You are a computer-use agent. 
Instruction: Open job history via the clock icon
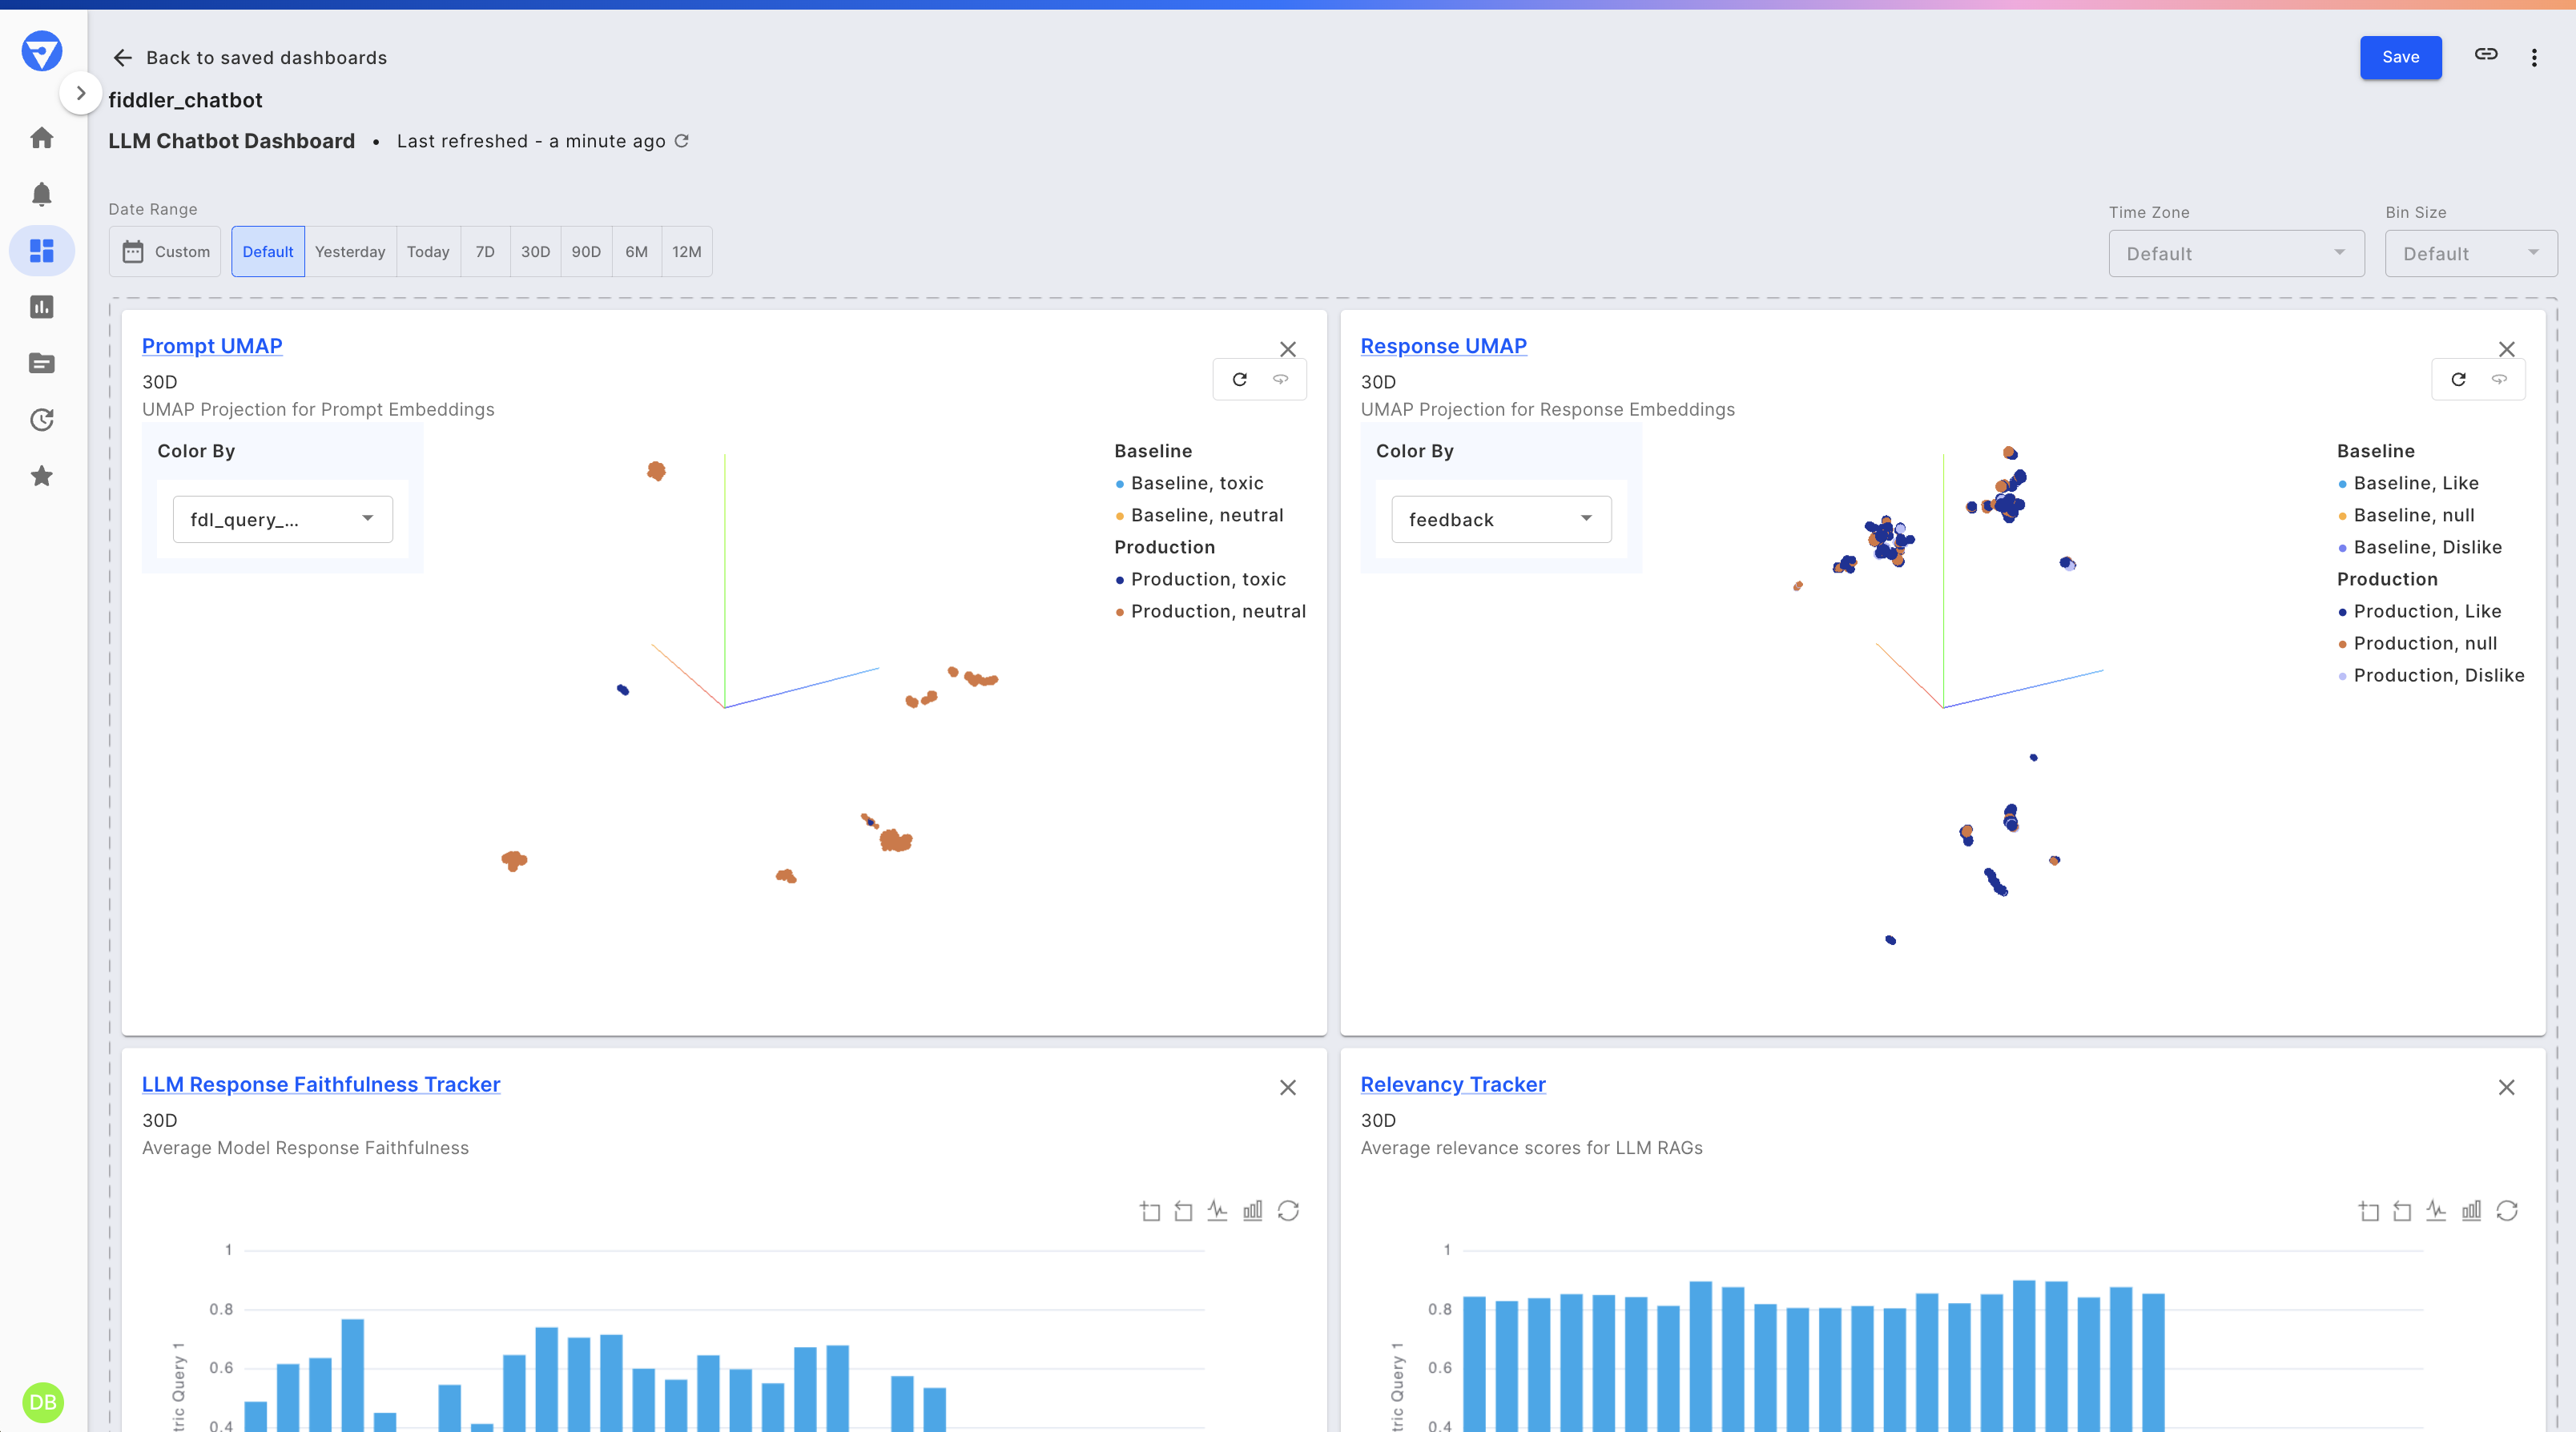point(42,420)
